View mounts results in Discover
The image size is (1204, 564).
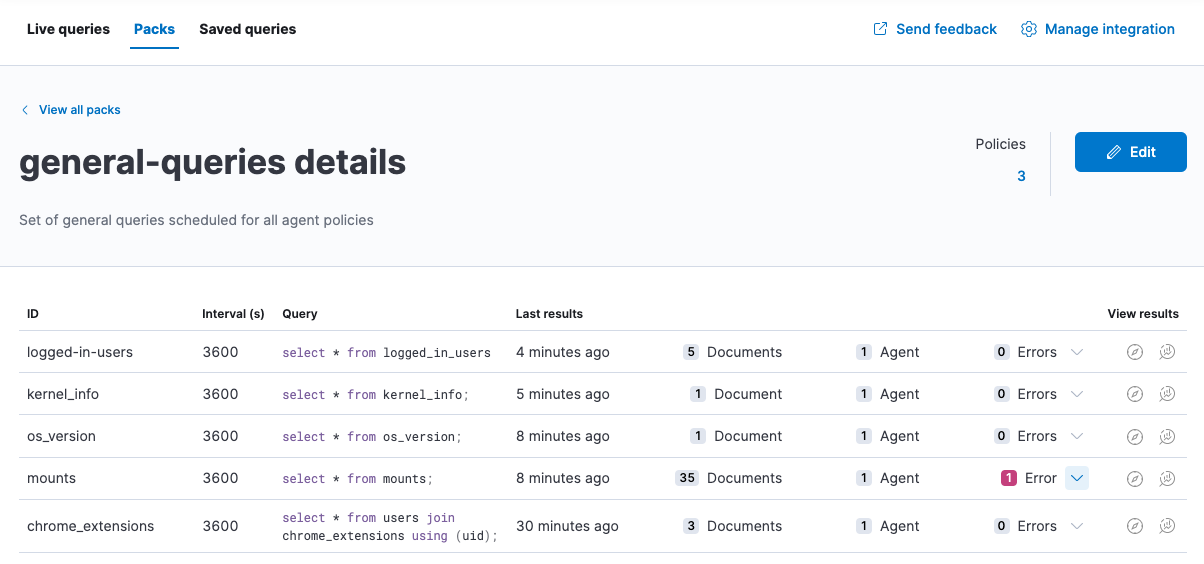coord(1134,478)
